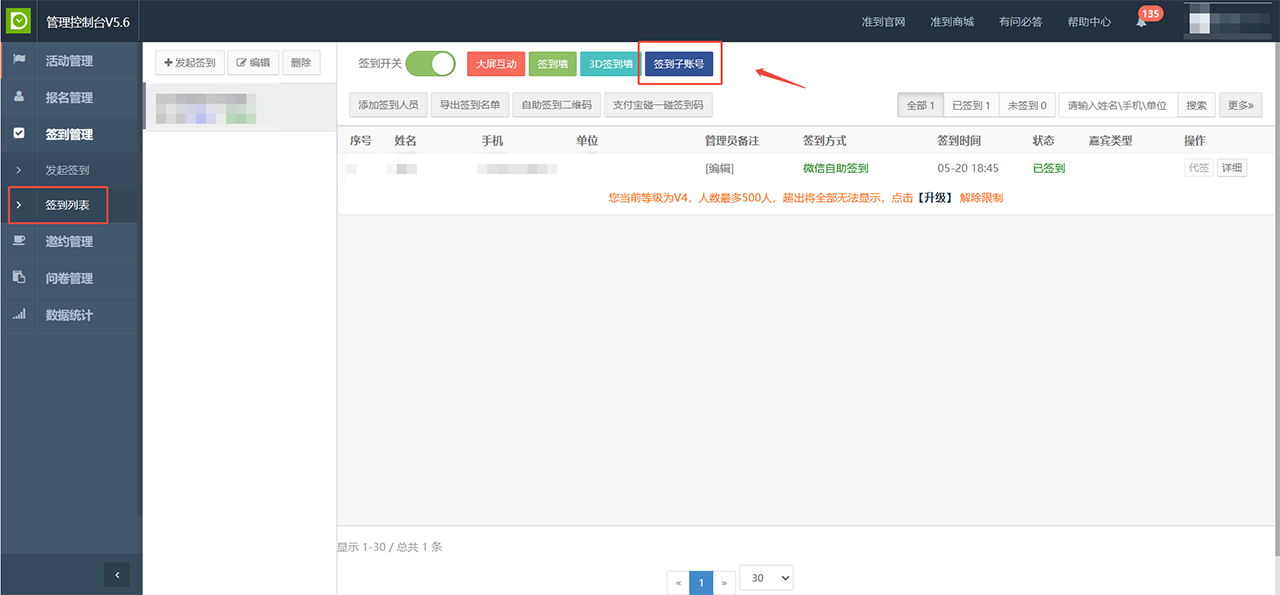Image resolution: width=1280 pixels, height=595 pixels.
Task: Click the flag icon beside 活动管理
Action: click(19, 60)
